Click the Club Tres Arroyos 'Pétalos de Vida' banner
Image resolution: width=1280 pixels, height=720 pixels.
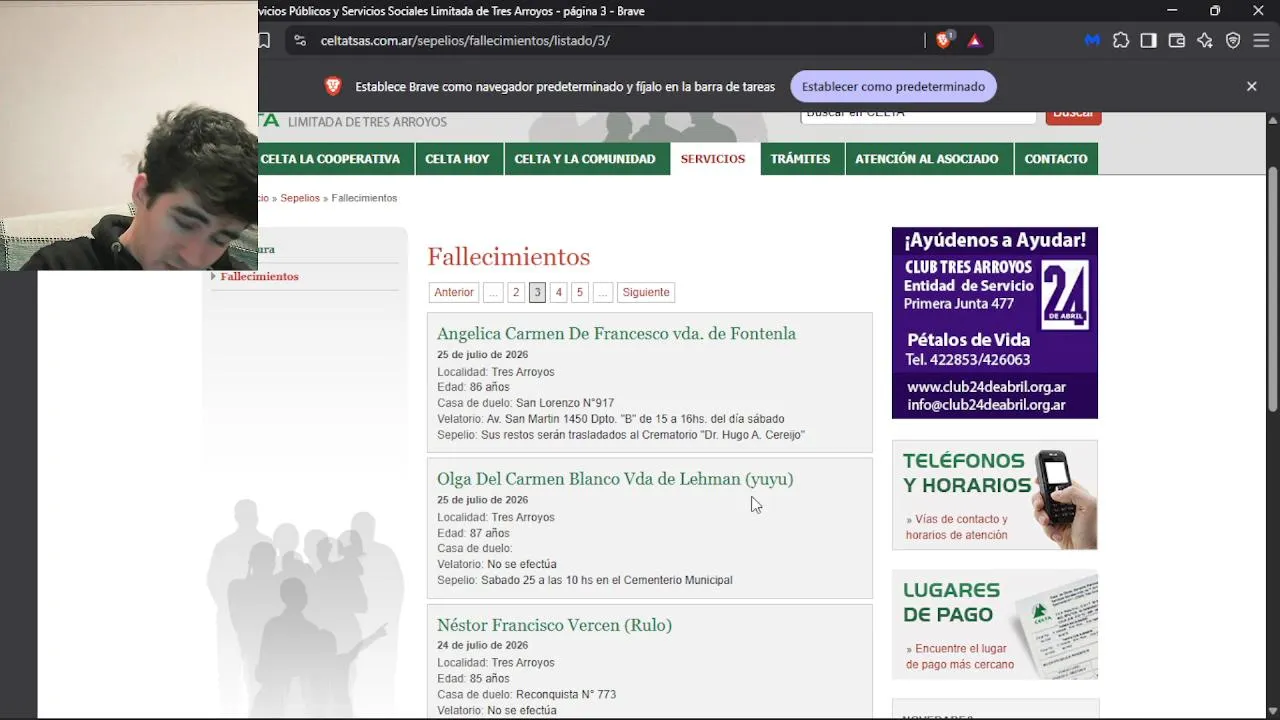(x=995, y=323)
